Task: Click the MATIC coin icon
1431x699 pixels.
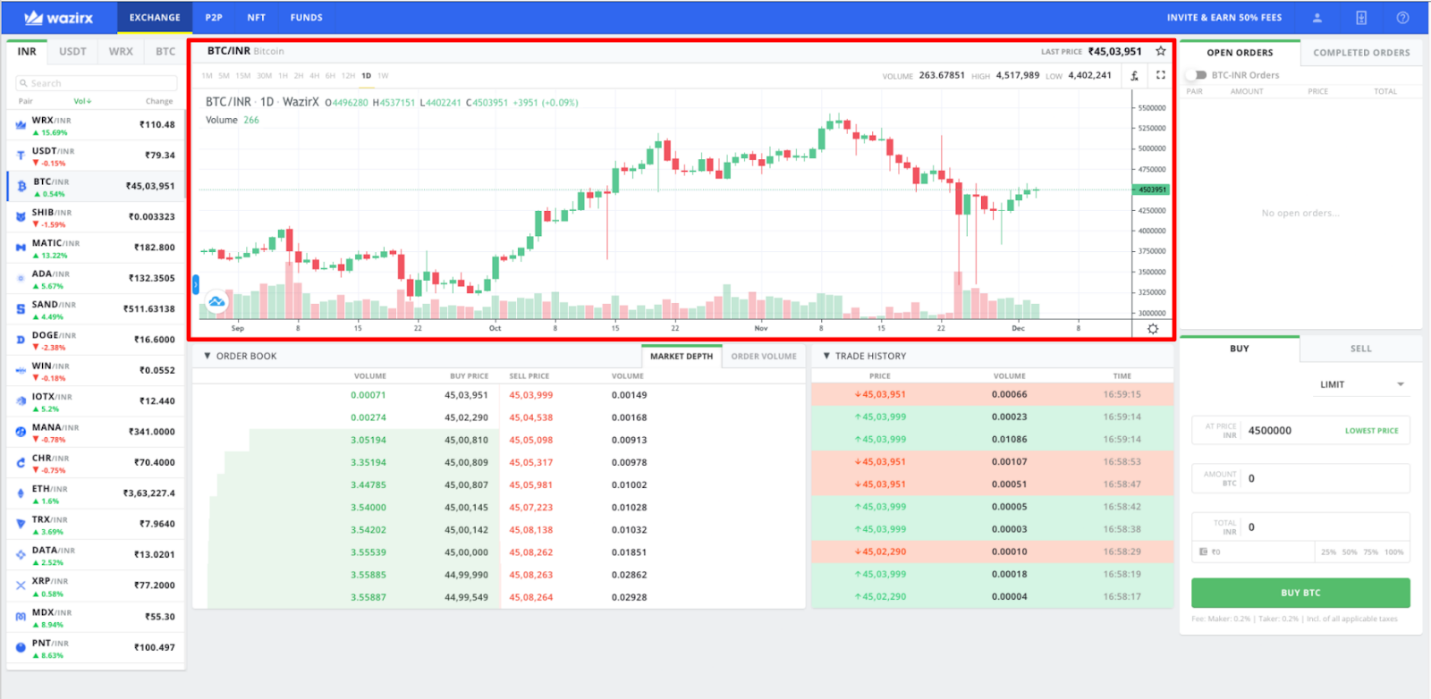Action: tap(20, 247)
